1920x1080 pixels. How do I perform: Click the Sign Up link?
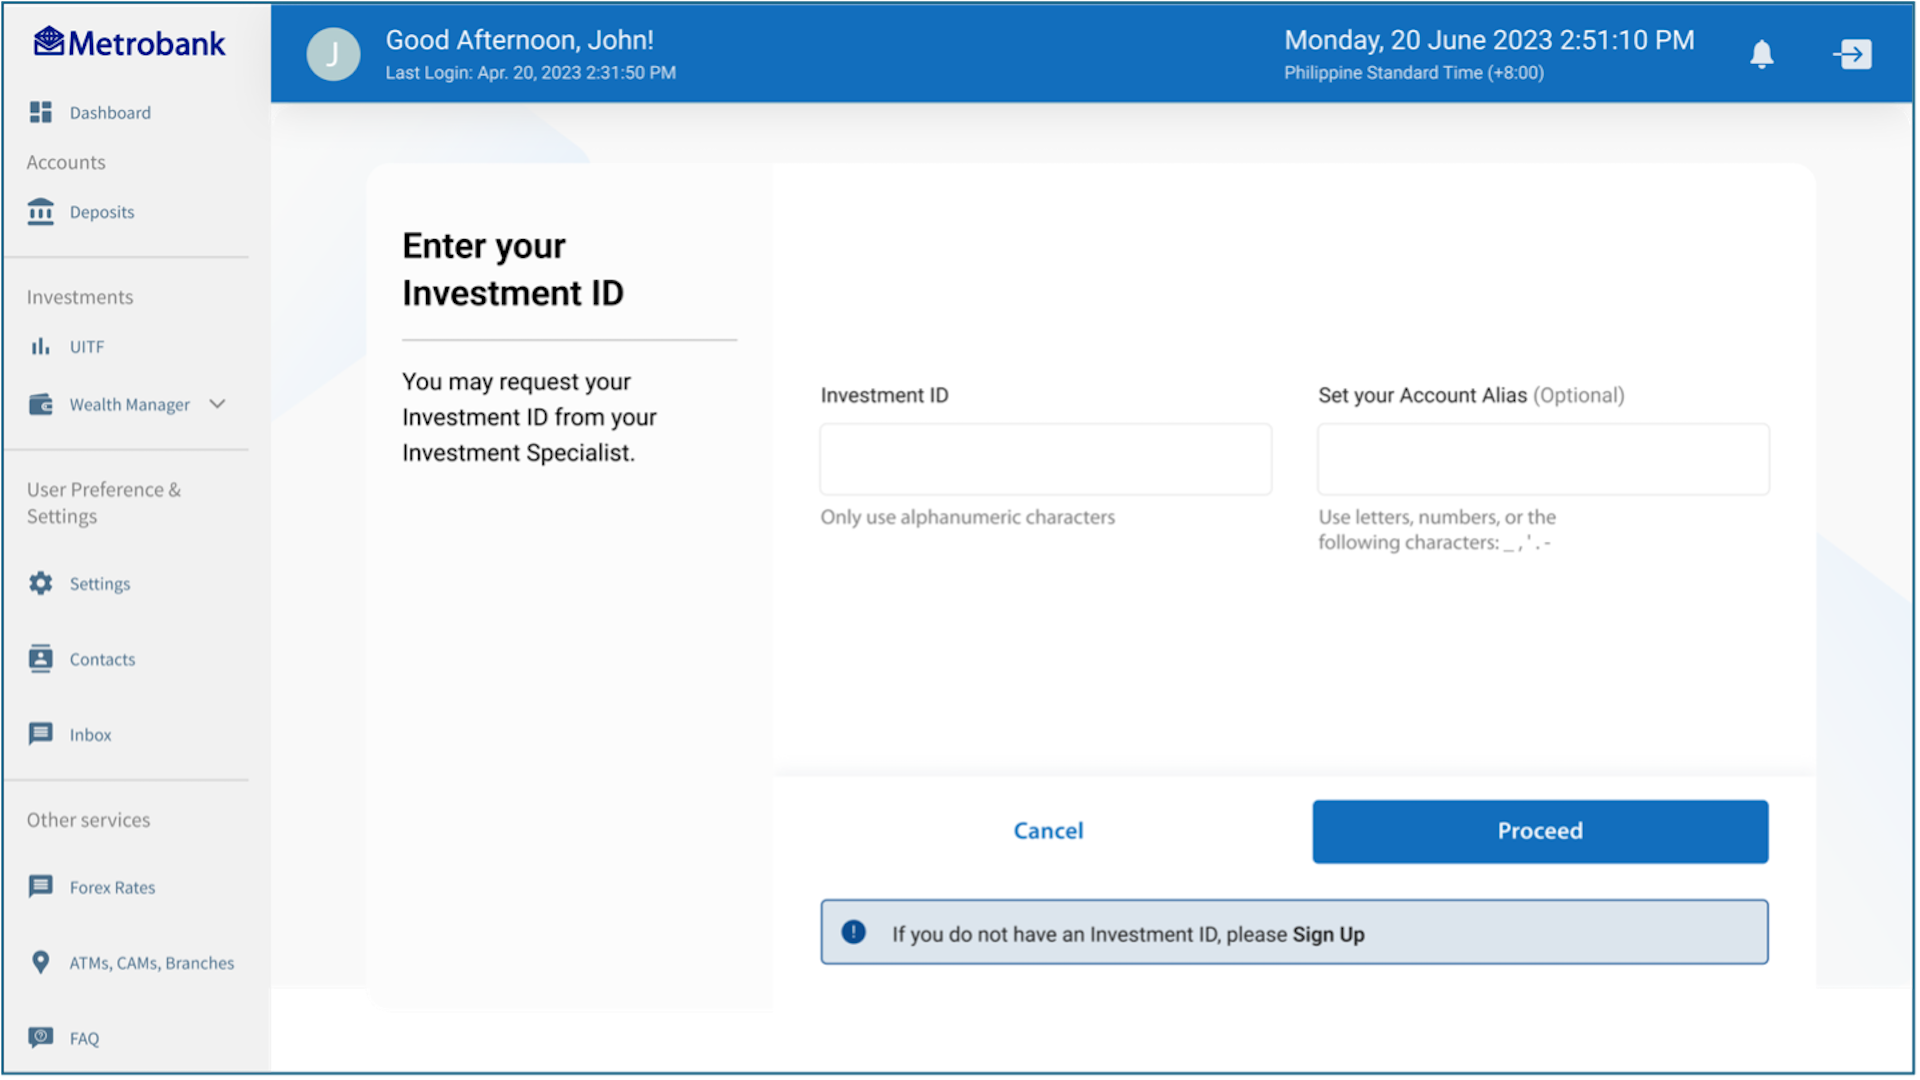point(1328,934)
